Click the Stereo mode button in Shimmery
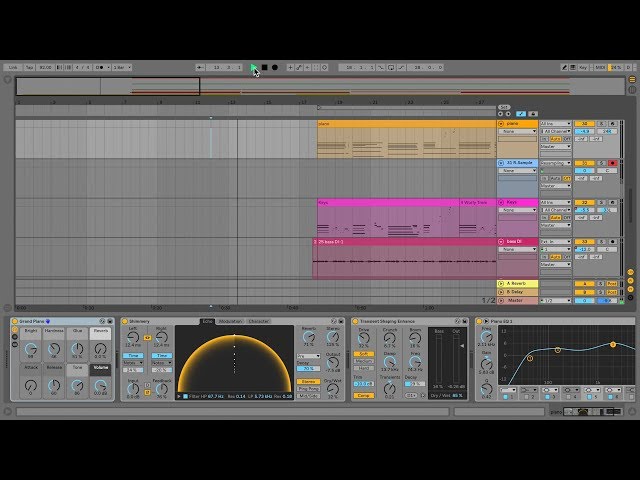The height and width of the screenshot is (480, 640). point(308,381)
